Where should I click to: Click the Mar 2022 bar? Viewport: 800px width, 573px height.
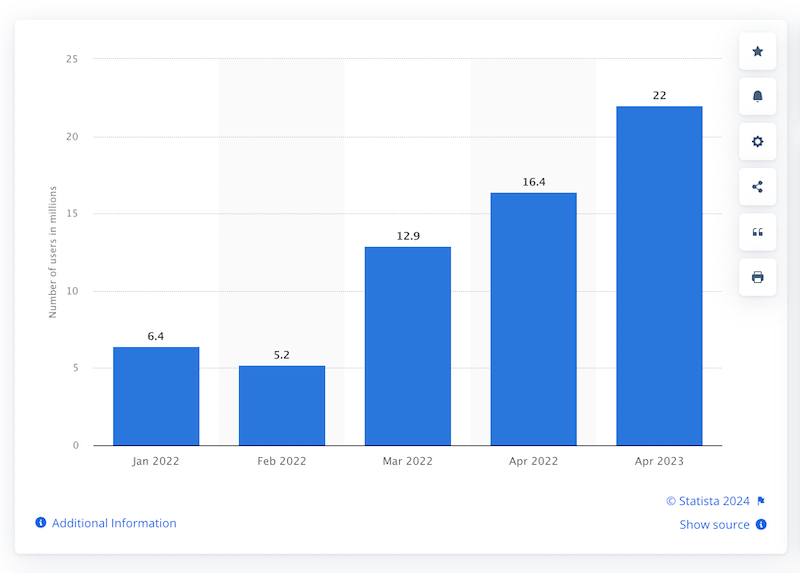408,346
